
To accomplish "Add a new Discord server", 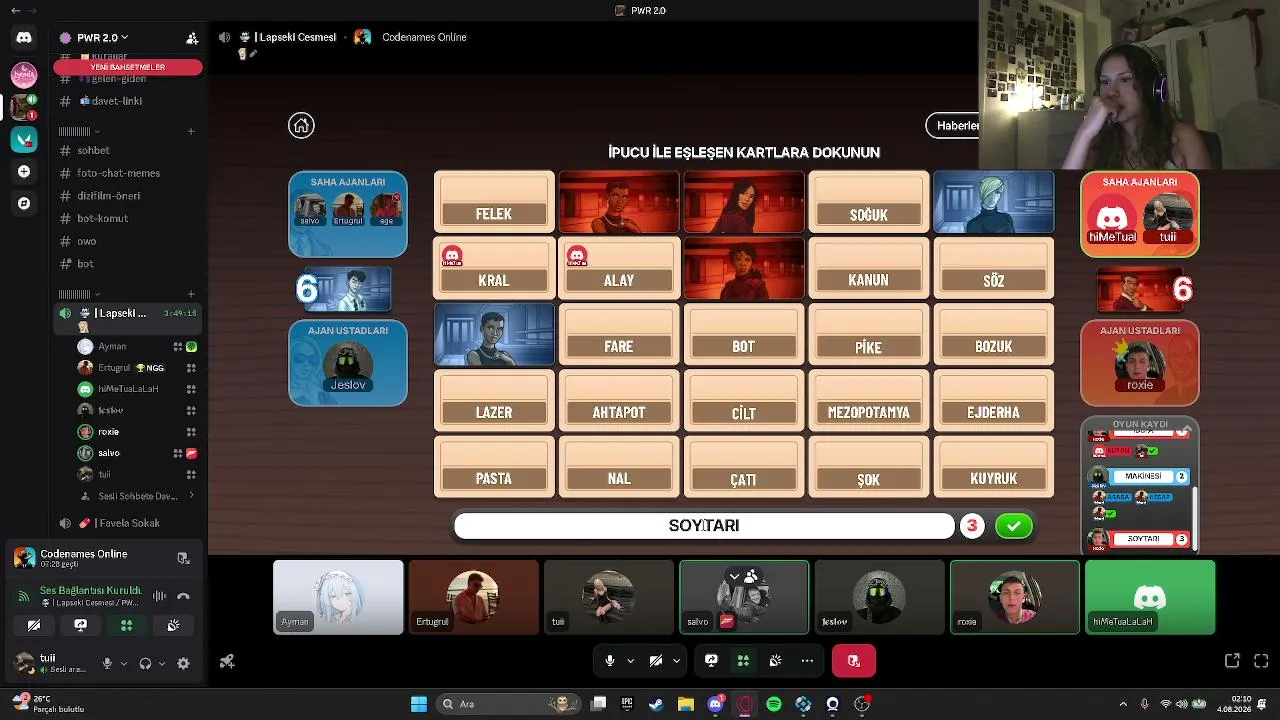I will 24,171.
